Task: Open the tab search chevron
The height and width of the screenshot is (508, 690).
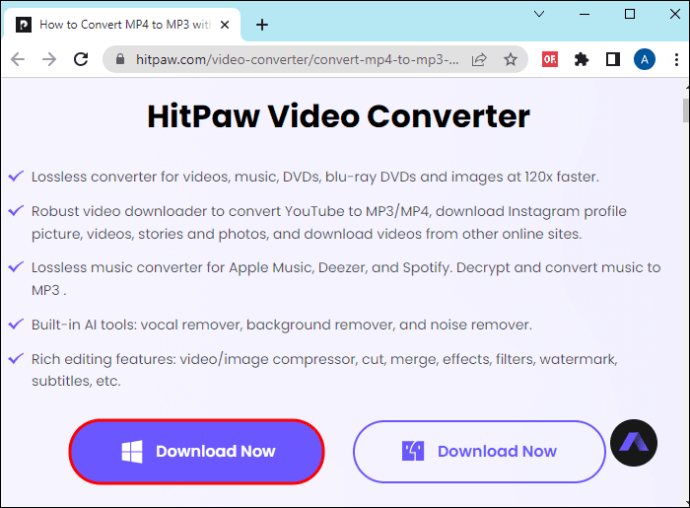Action: pos(539,14)
